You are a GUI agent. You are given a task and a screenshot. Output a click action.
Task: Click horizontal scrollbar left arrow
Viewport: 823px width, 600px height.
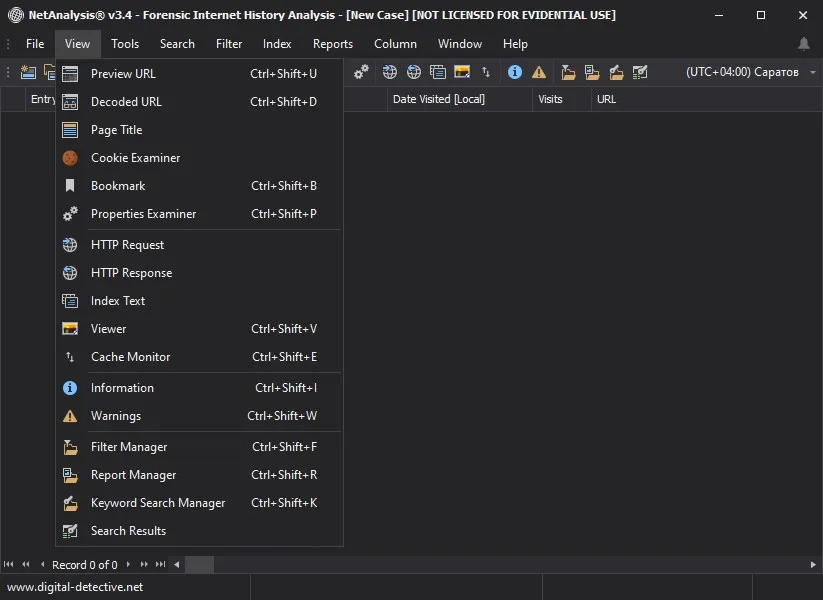(x=177, y=565)
